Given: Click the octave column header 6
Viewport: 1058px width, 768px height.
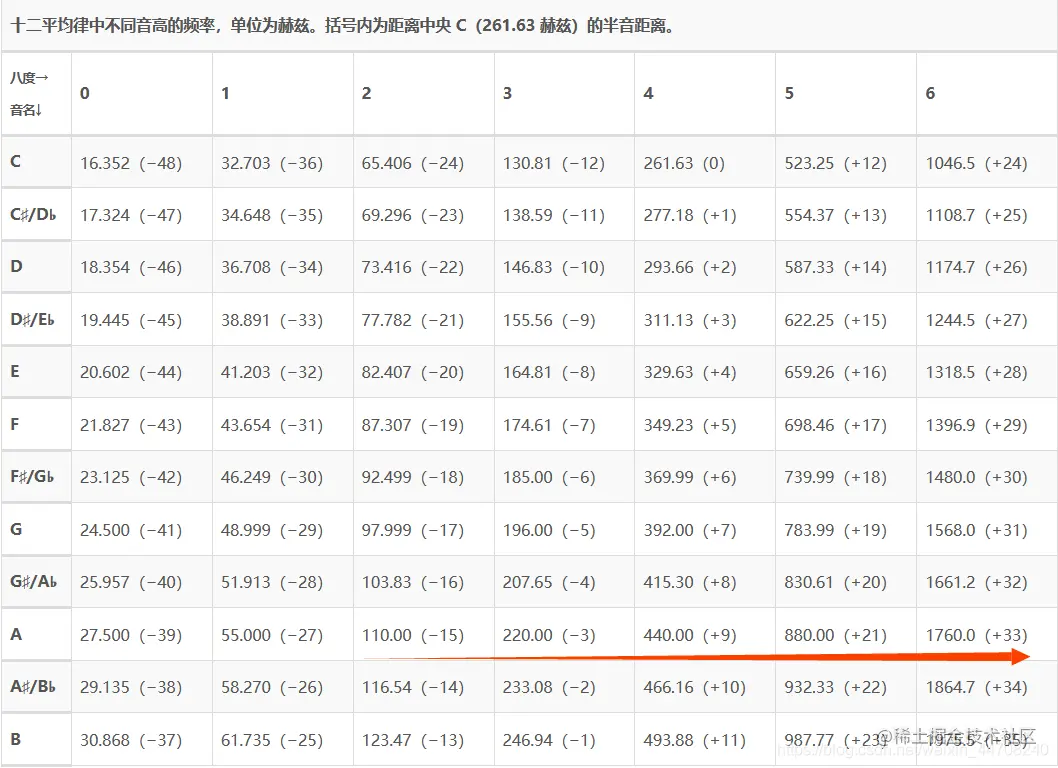Looking at the screenshot, I should (987, 93).
